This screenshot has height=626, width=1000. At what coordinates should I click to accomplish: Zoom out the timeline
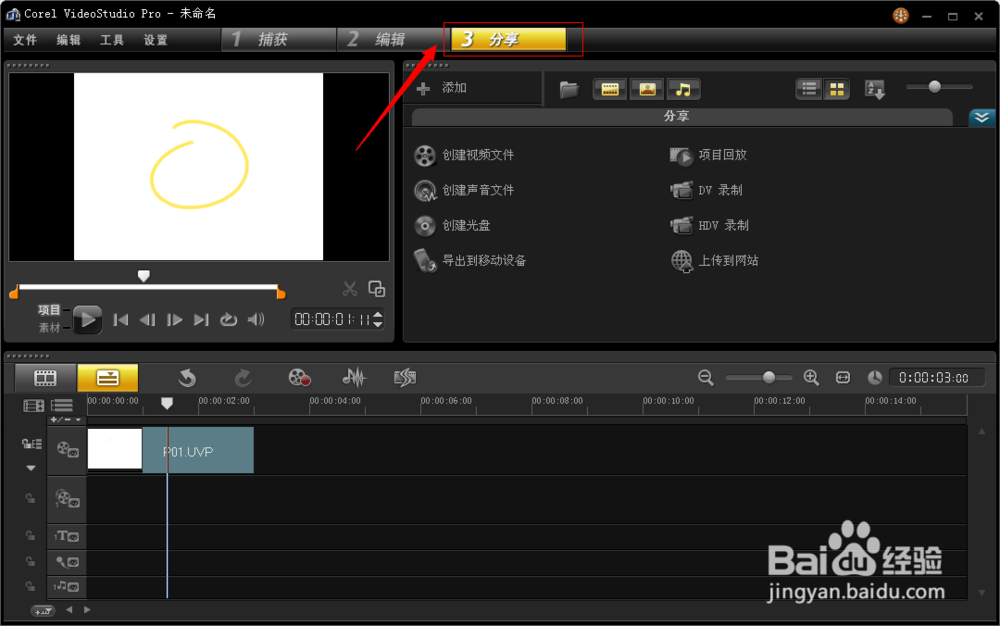[x=705, y=377]
